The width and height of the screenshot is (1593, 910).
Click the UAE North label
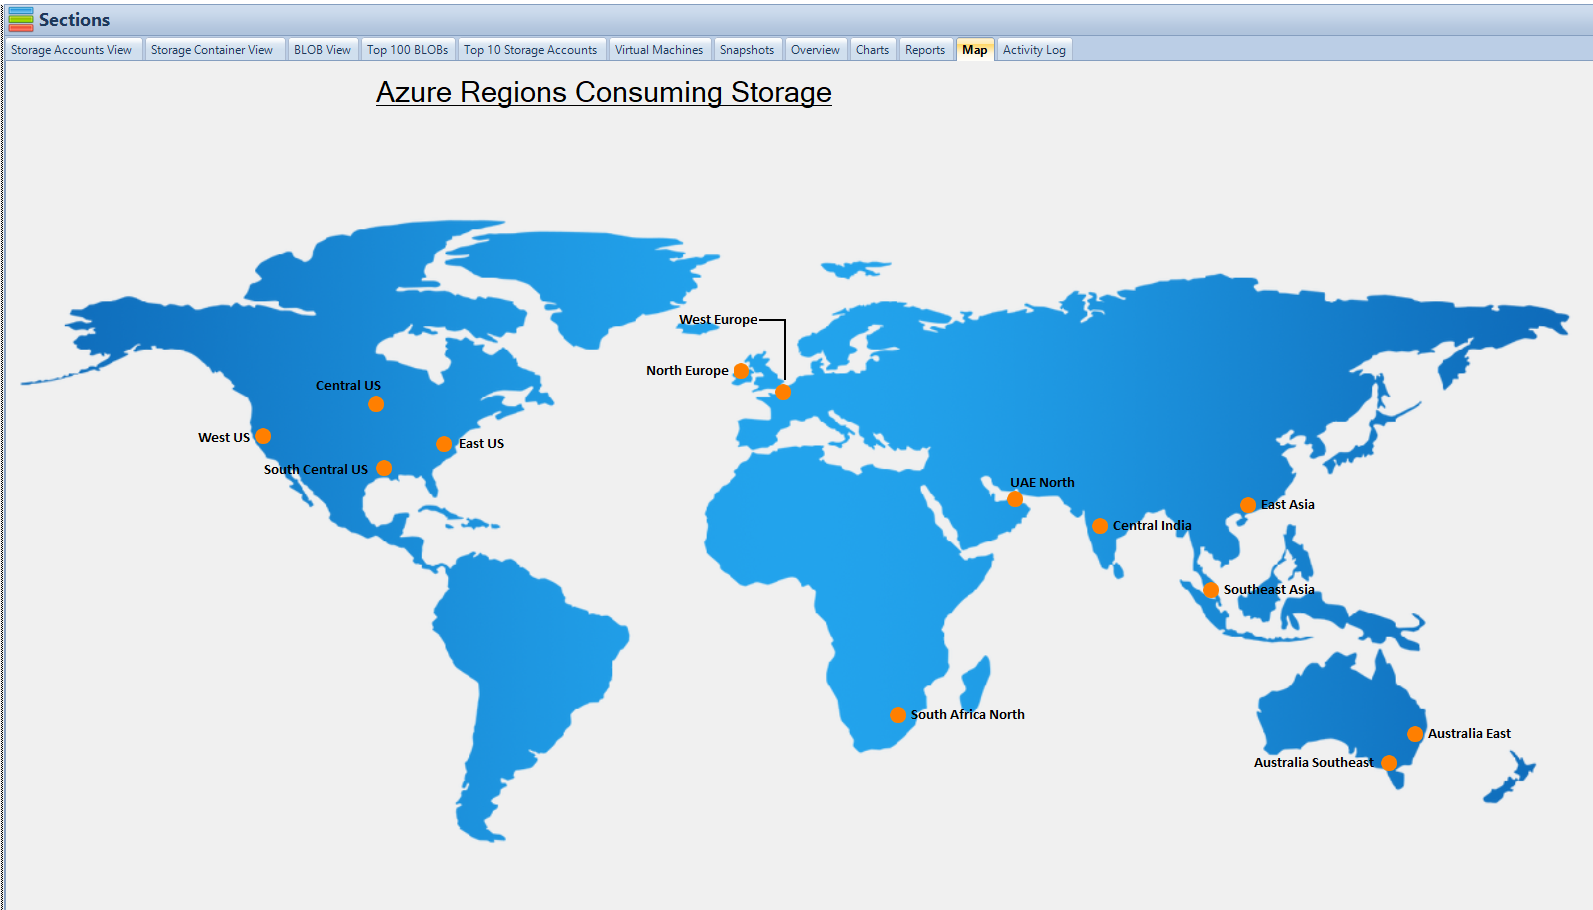coord(1042,483)
